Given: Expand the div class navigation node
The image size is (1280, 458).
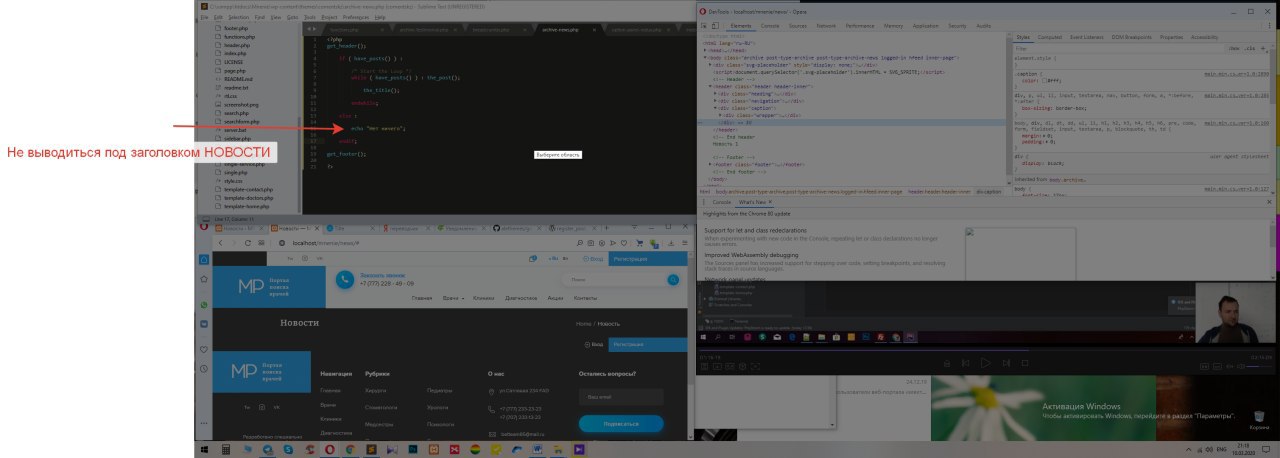Looking at the screenshot, I should click(x=715, y=101).
